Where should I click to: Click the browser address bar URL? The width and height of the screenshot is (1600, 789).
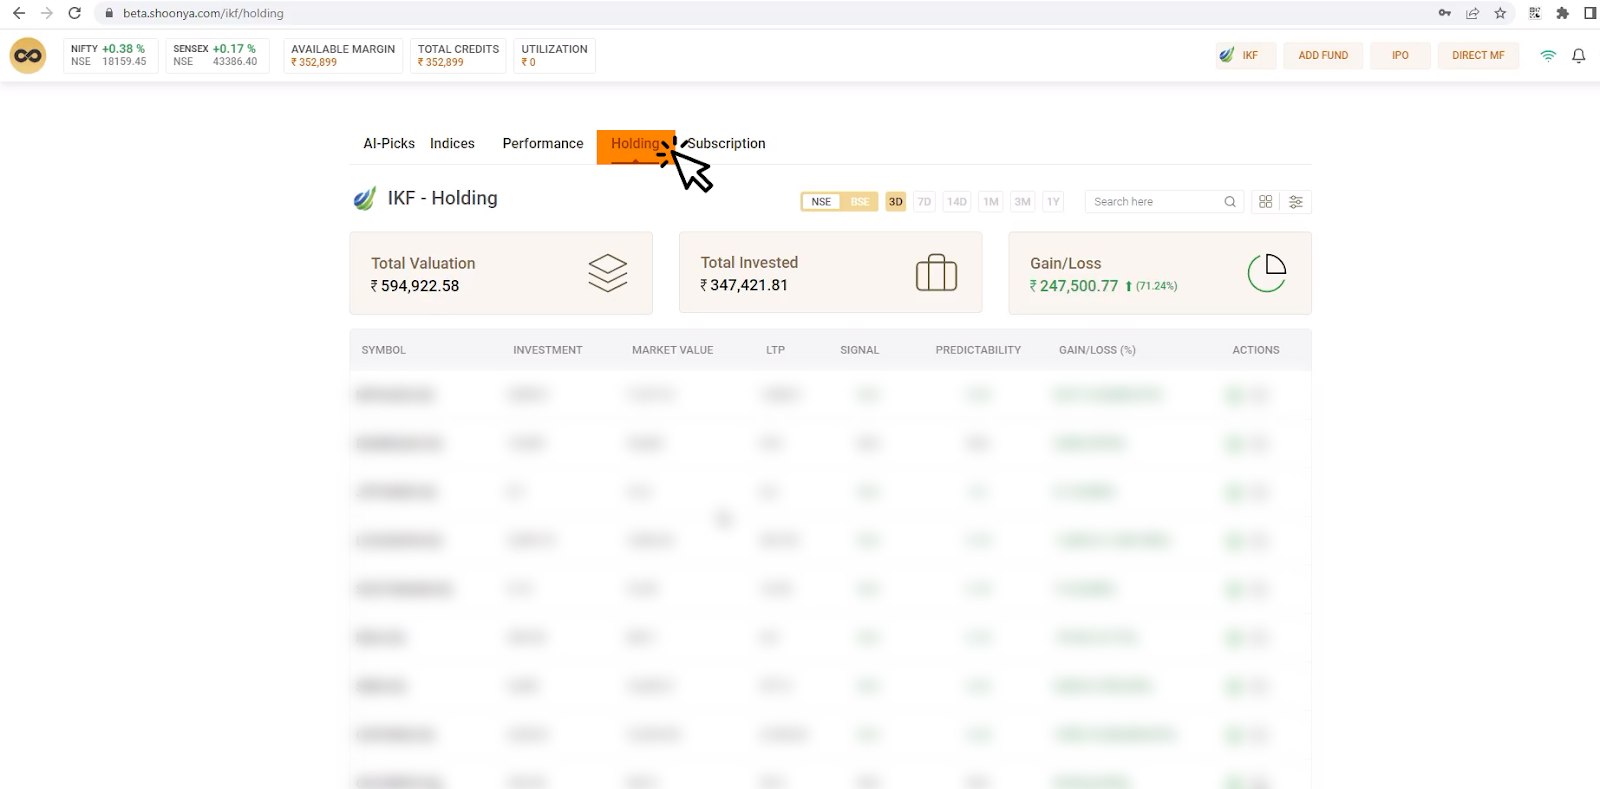[x=203, y=13]
